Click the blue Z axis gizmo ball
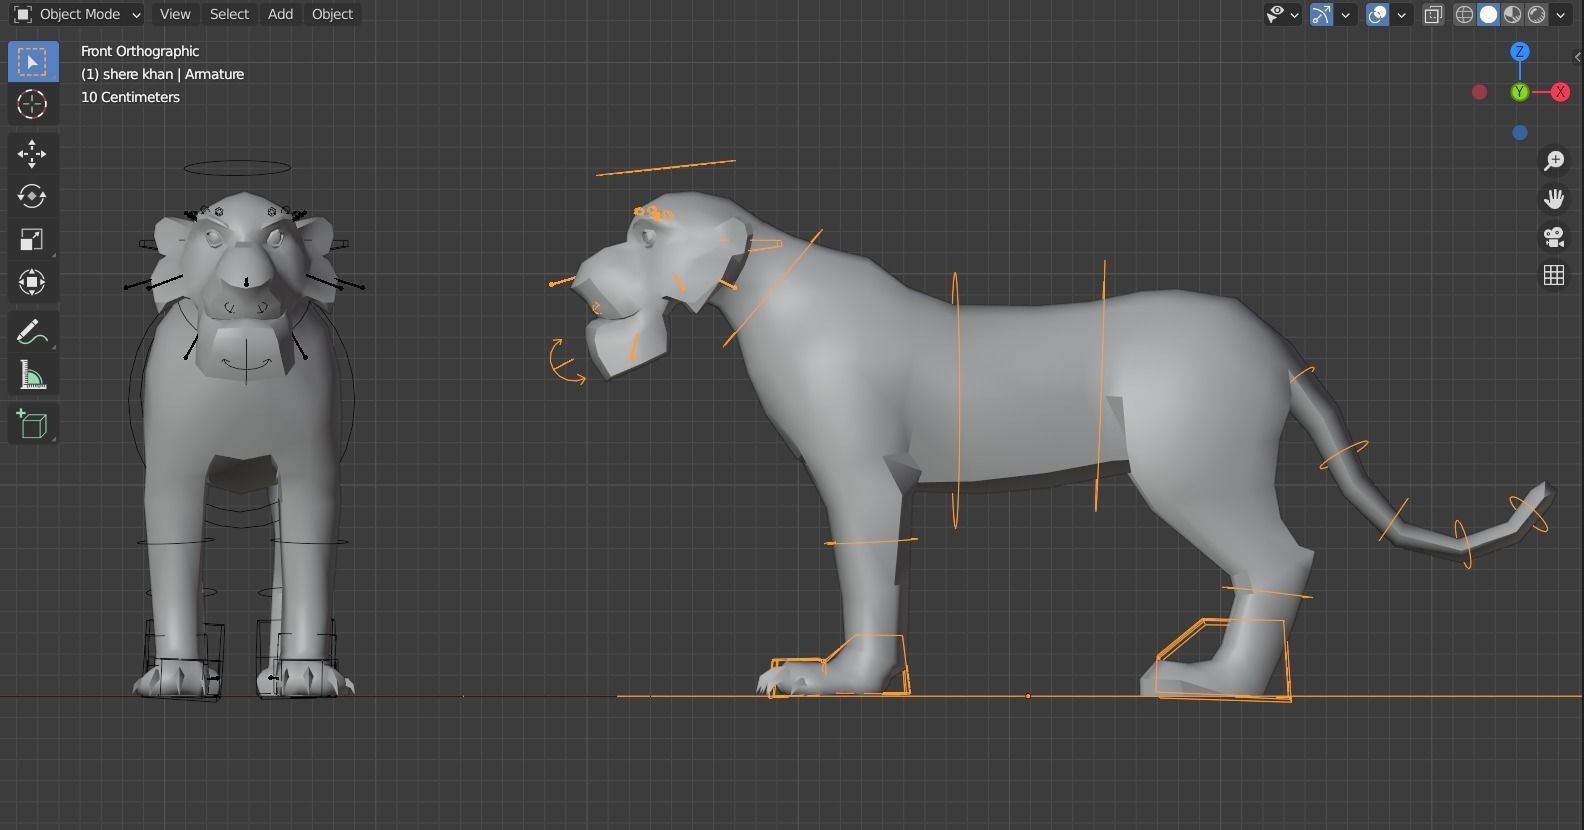The height and width of the screenshot is (830, 1584). click(1520, 51)
